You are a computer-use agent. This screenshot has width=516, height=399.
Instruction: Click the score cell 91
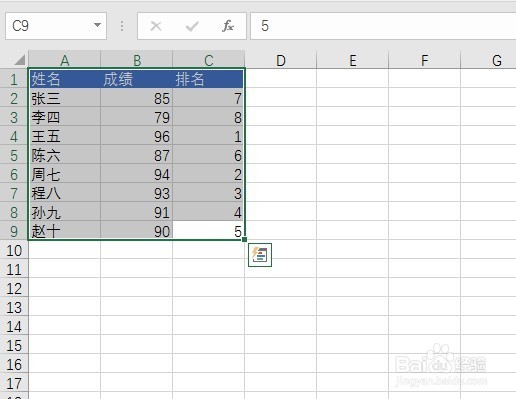click(x=137, y=212)
